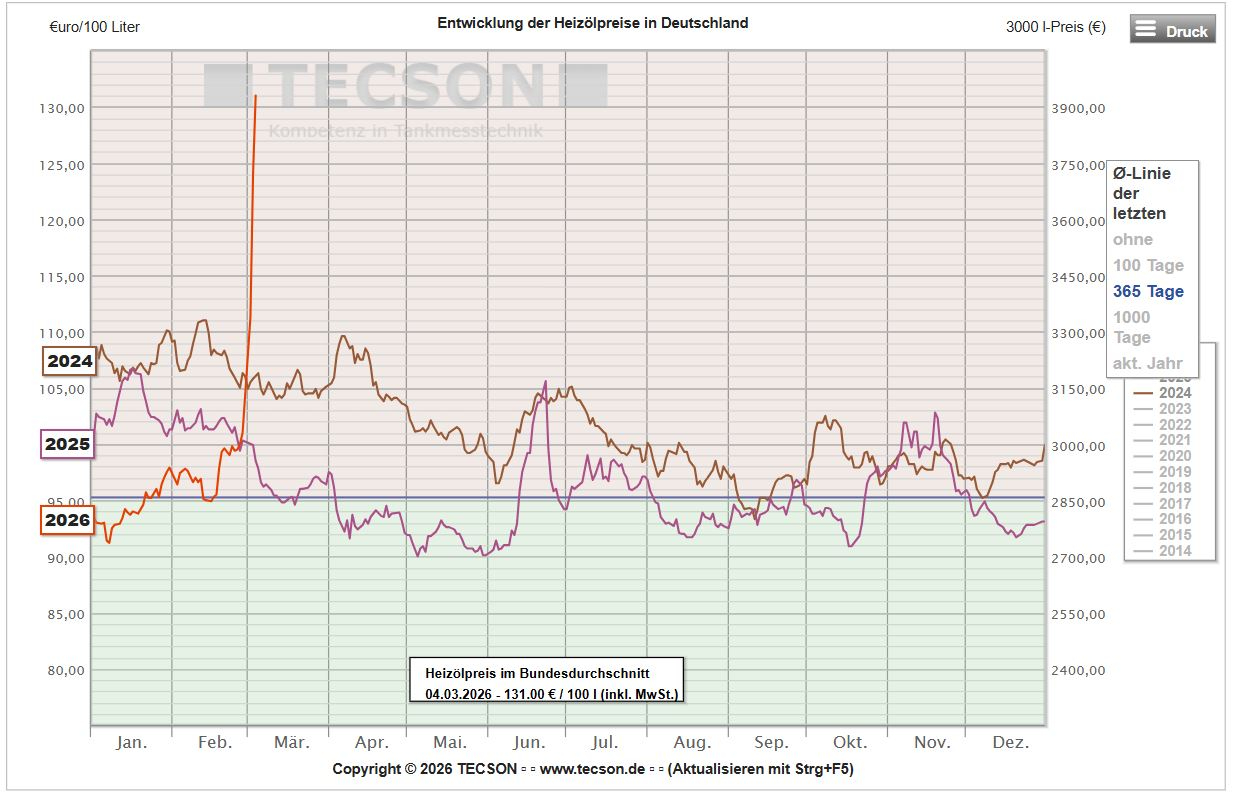
Task: Click the Heizölpreis im Bundesdurchschnitt info box
Action: tap(546, 681)
